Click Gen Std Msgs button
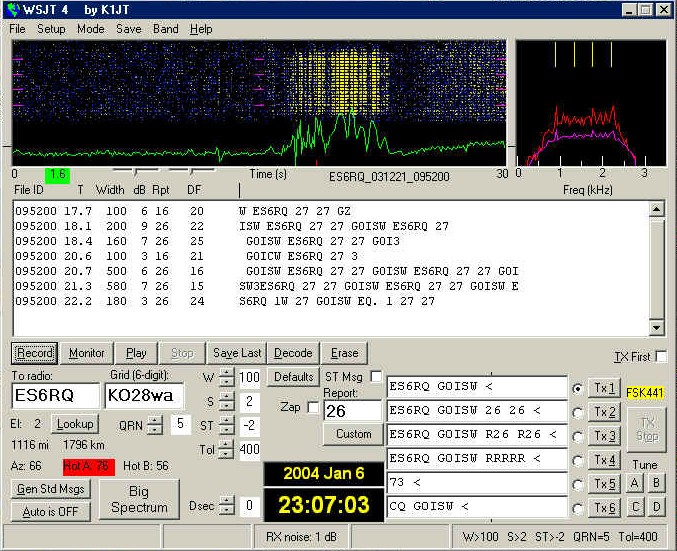The width and height of the screenshot is (677, 551). click(51, 489)
